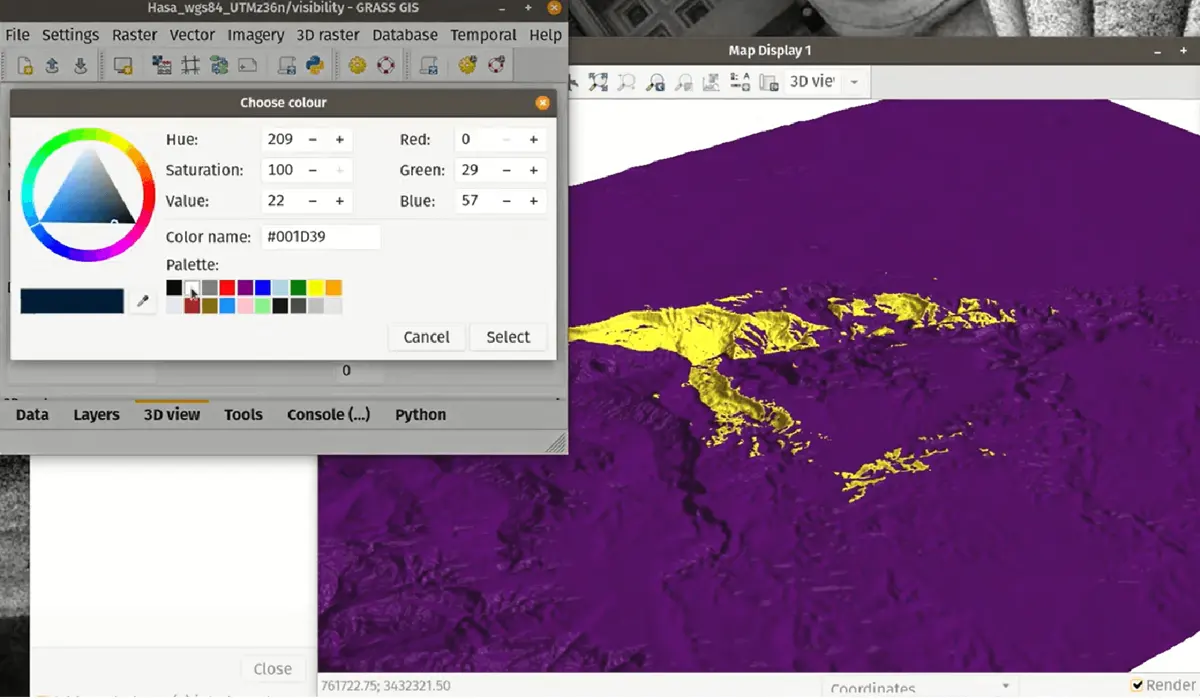This screenshot has width=1200, height=699.
Task: Click gear icon with small badge
Action: click(467, 66)
